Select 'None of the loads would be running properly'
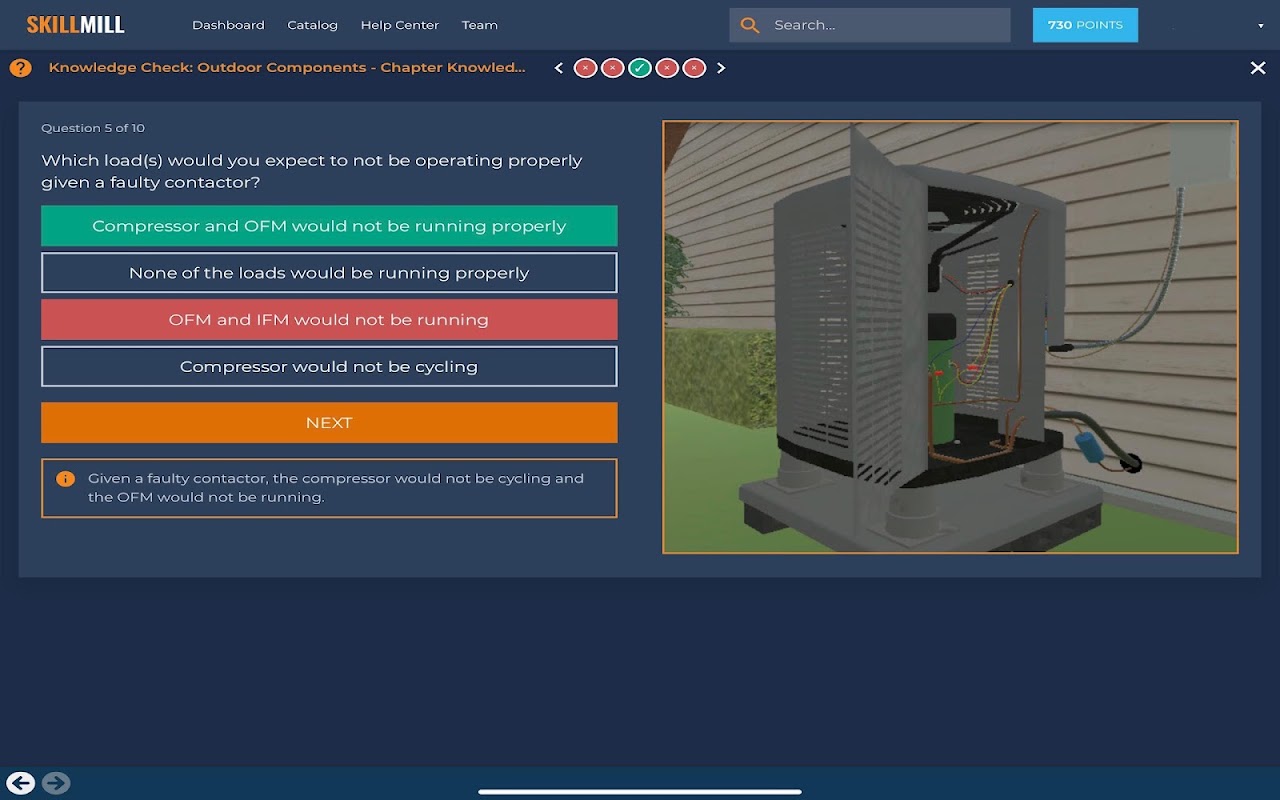This screenshot has height=800, width=1280. 329,273
